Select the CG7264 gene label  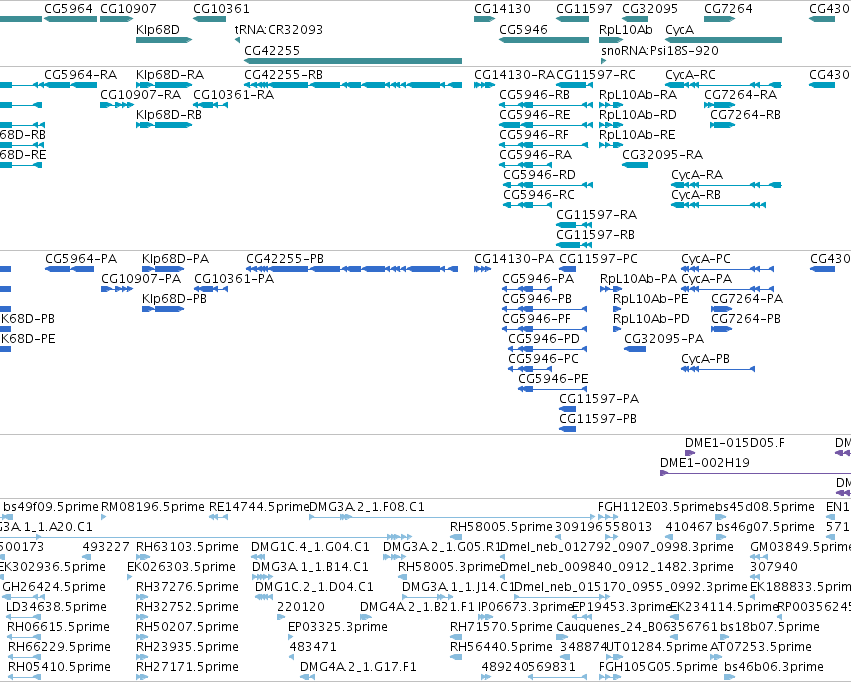728,9
